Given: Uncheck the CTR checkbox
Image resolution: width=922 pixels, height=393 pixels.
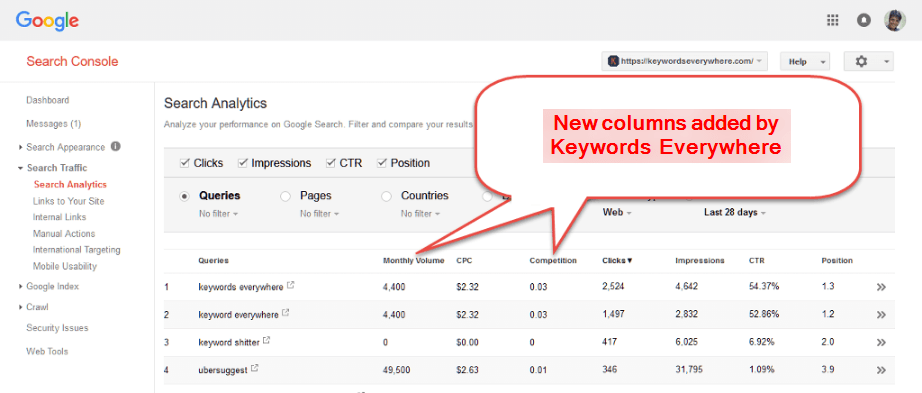Looking at the screenshot, I should point(330,163).
